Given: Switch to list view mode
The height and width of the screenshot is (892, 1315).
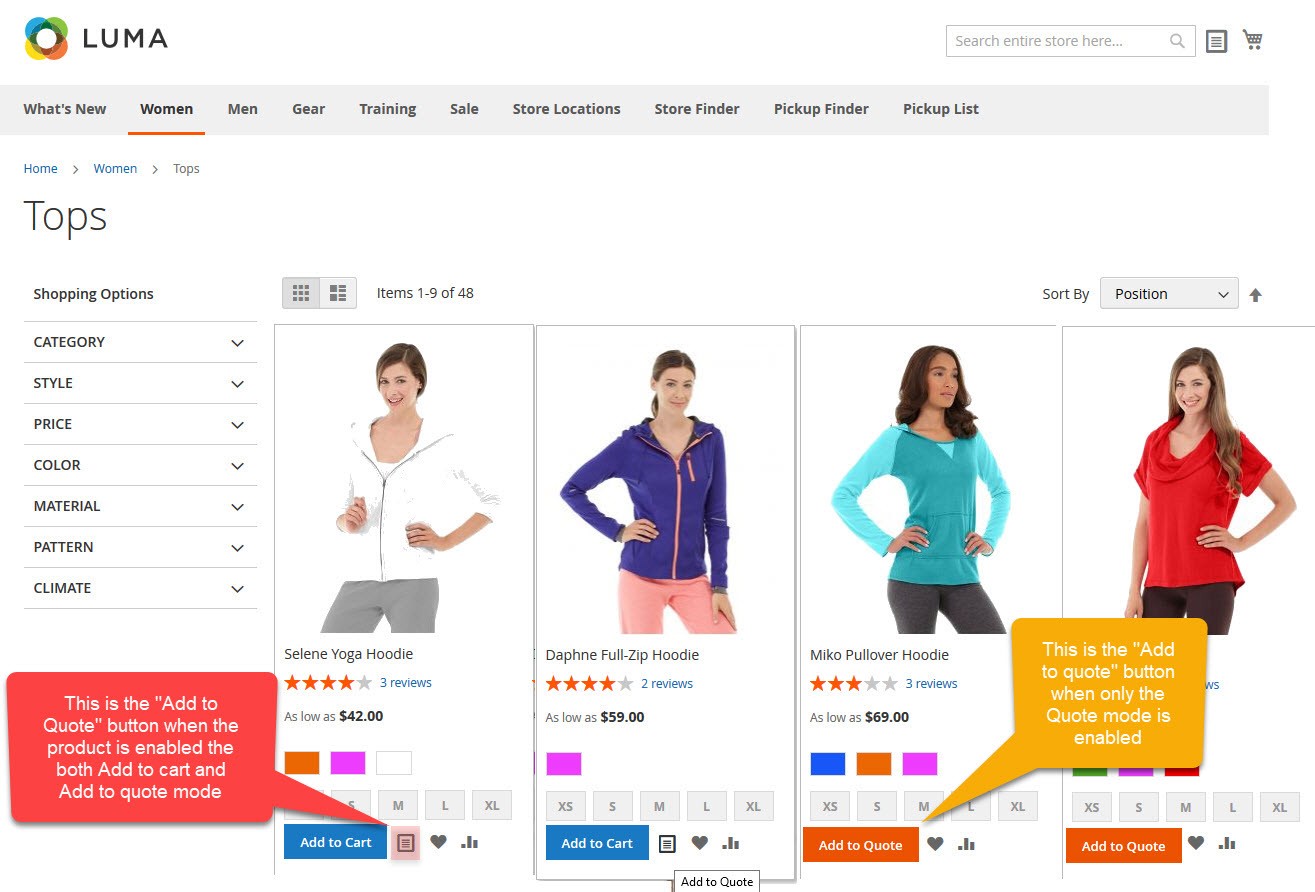Looking at the screenshot, I should [x=338, y=293].
